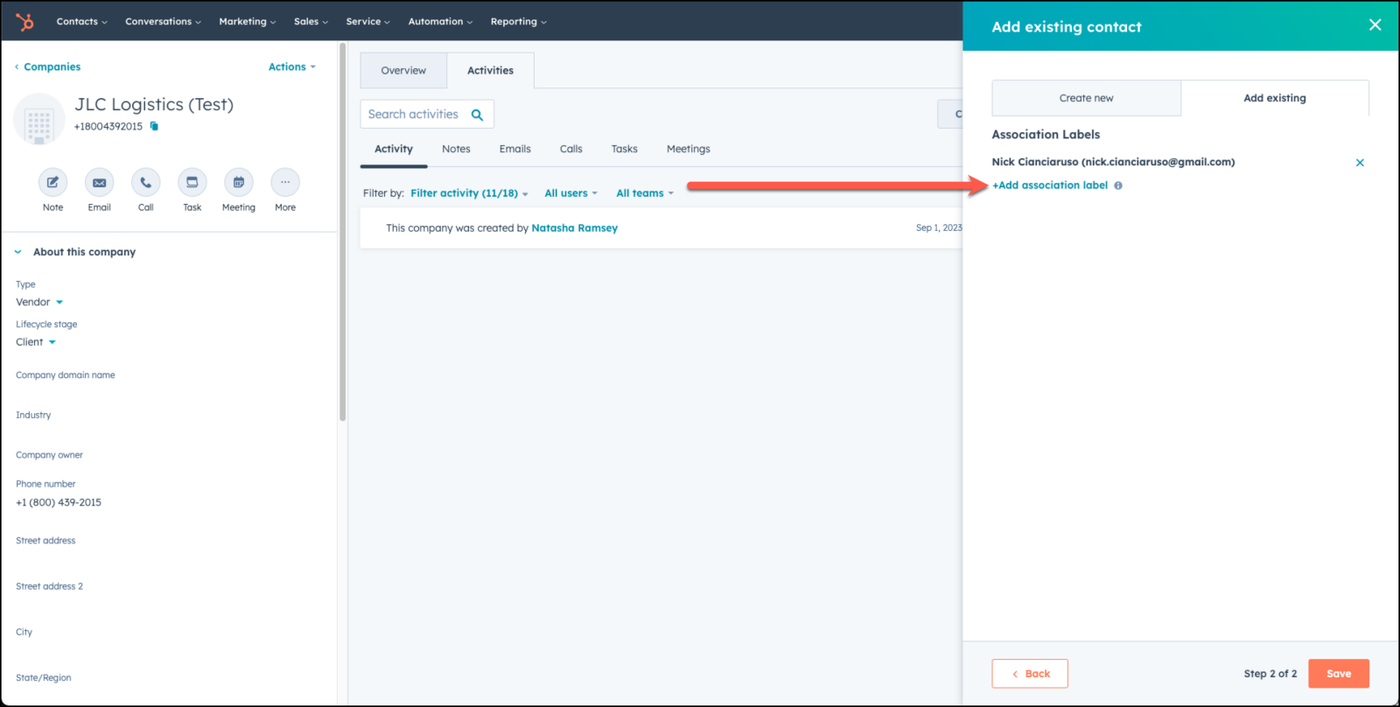
Task: Select the Meetings sub-tab
Action: pyautogui.click(x=688, y=149)
